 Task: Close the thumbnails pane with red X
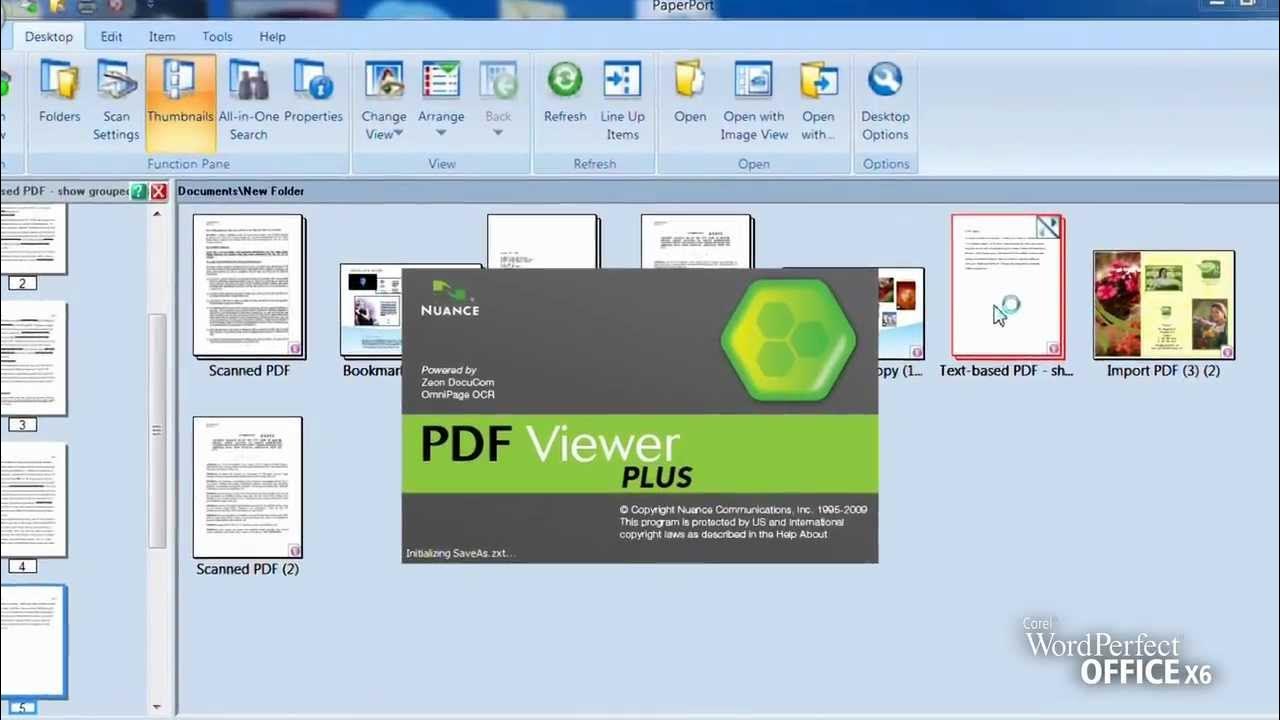(x=159, y=191)
